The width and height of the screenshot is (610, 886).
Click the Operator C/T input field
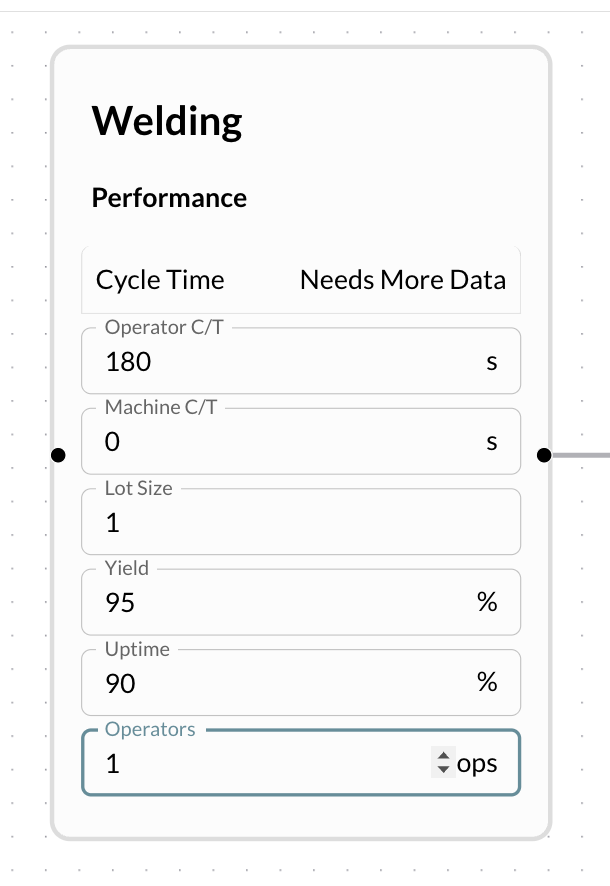click(x=280, y=362)
